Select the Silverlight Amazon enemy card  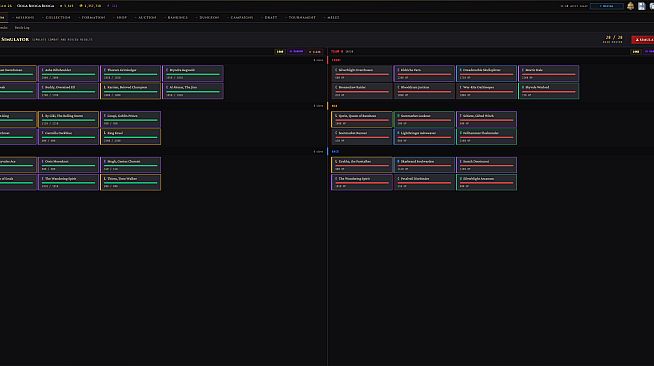[486, 182]
